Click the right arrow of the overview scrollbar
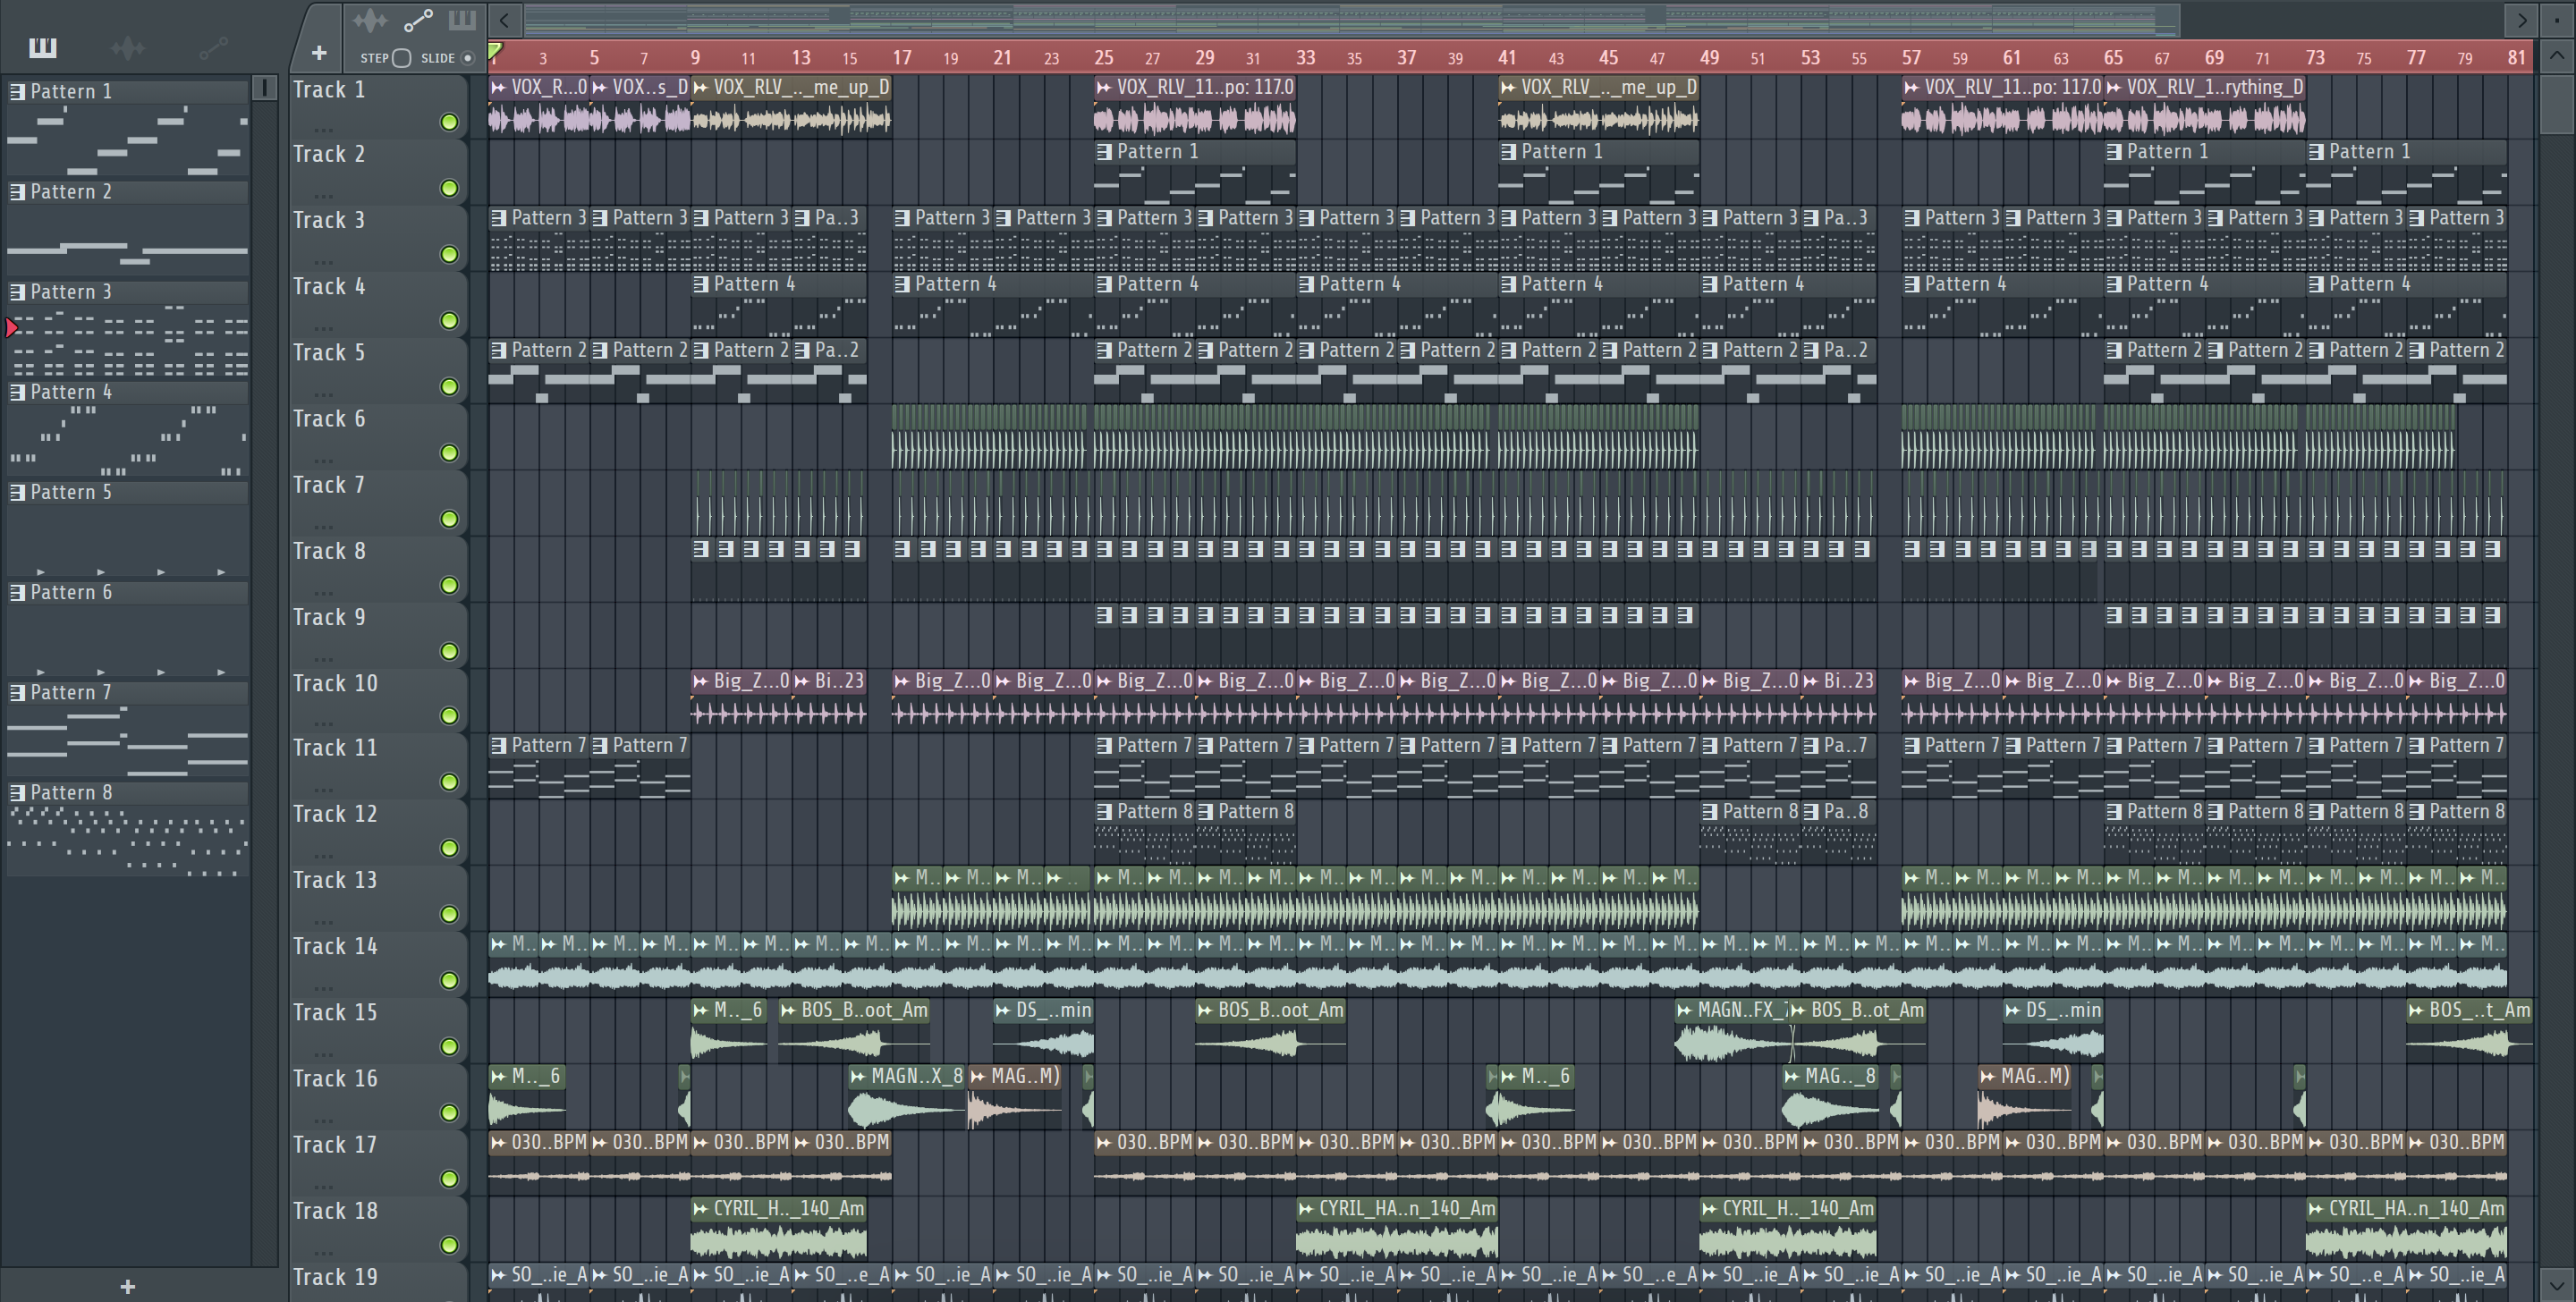 click(x=2521, y=20)
